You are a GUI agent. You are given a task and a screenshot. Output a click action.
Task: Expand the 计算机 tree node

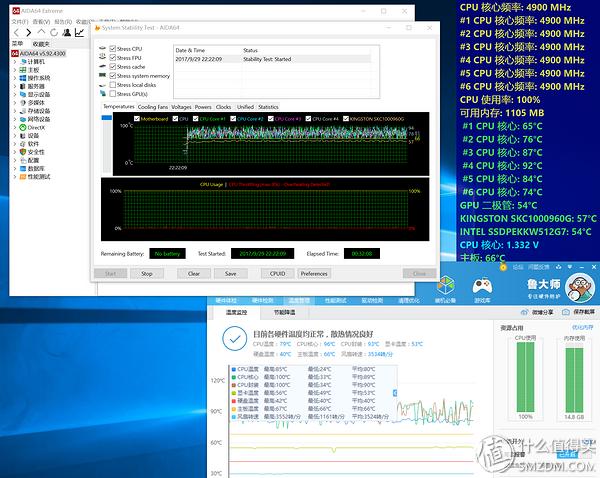tap(15, 62)
